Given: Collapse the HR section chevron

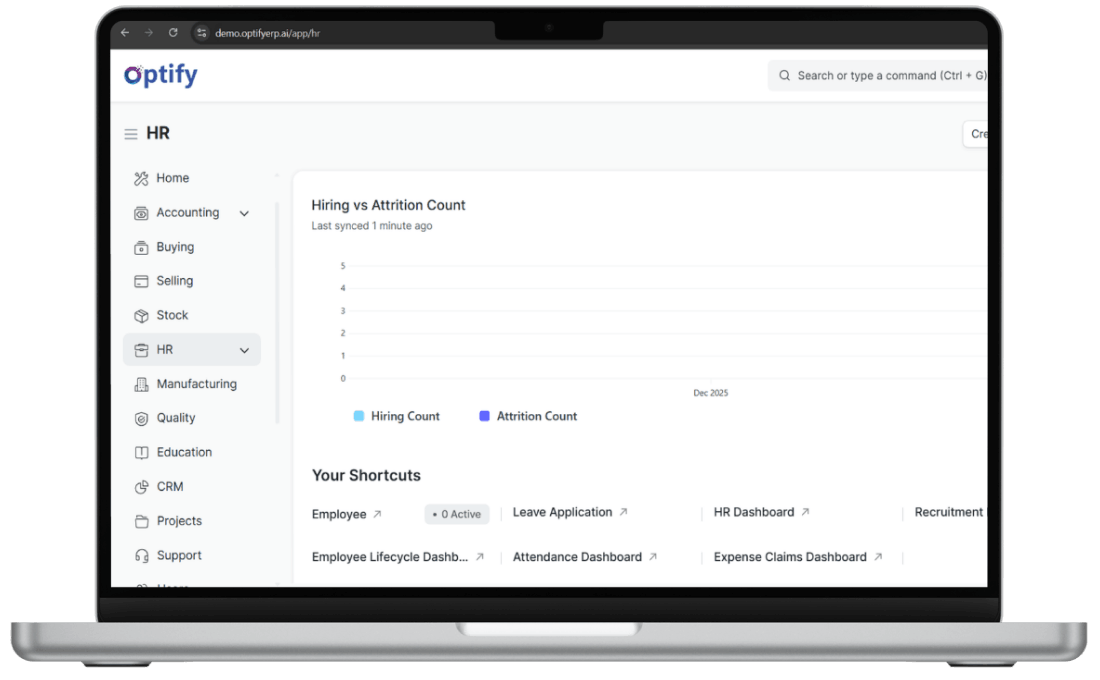Looking at the screenshot, I should pos(244,350).
